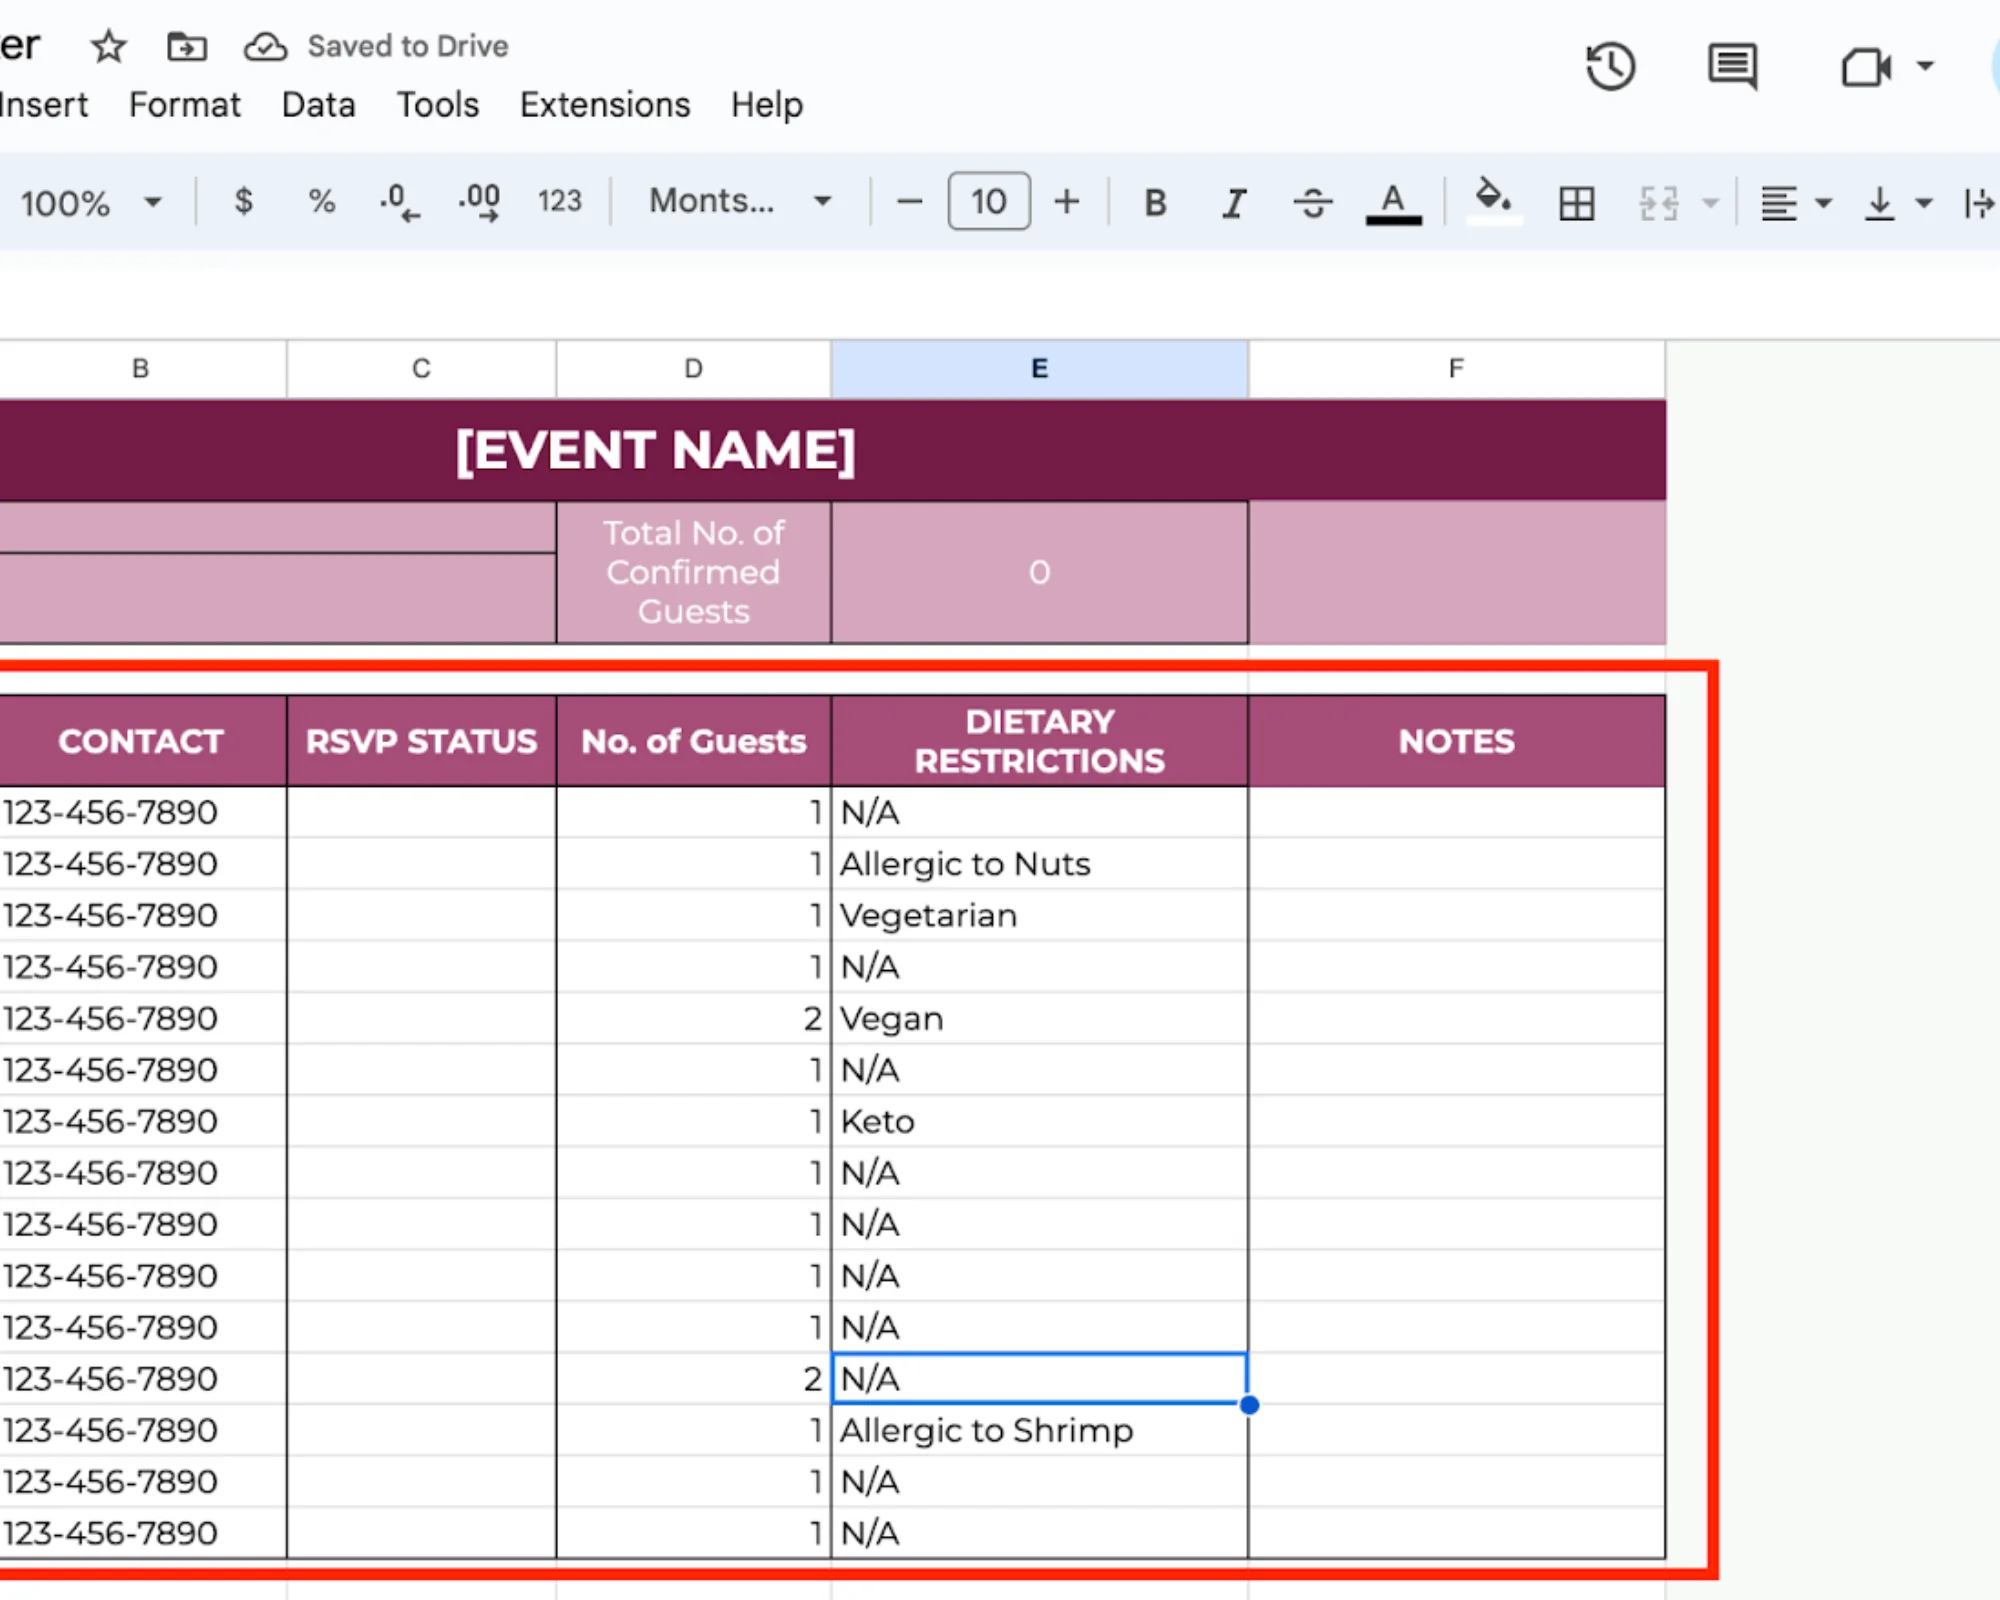Click the borders grid icon

click(x=1577, y=203)
